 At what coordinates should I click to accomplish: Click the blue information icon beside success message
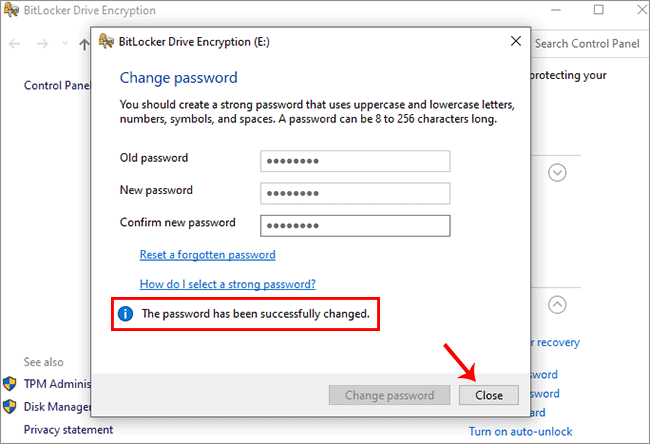coord(126,314)
